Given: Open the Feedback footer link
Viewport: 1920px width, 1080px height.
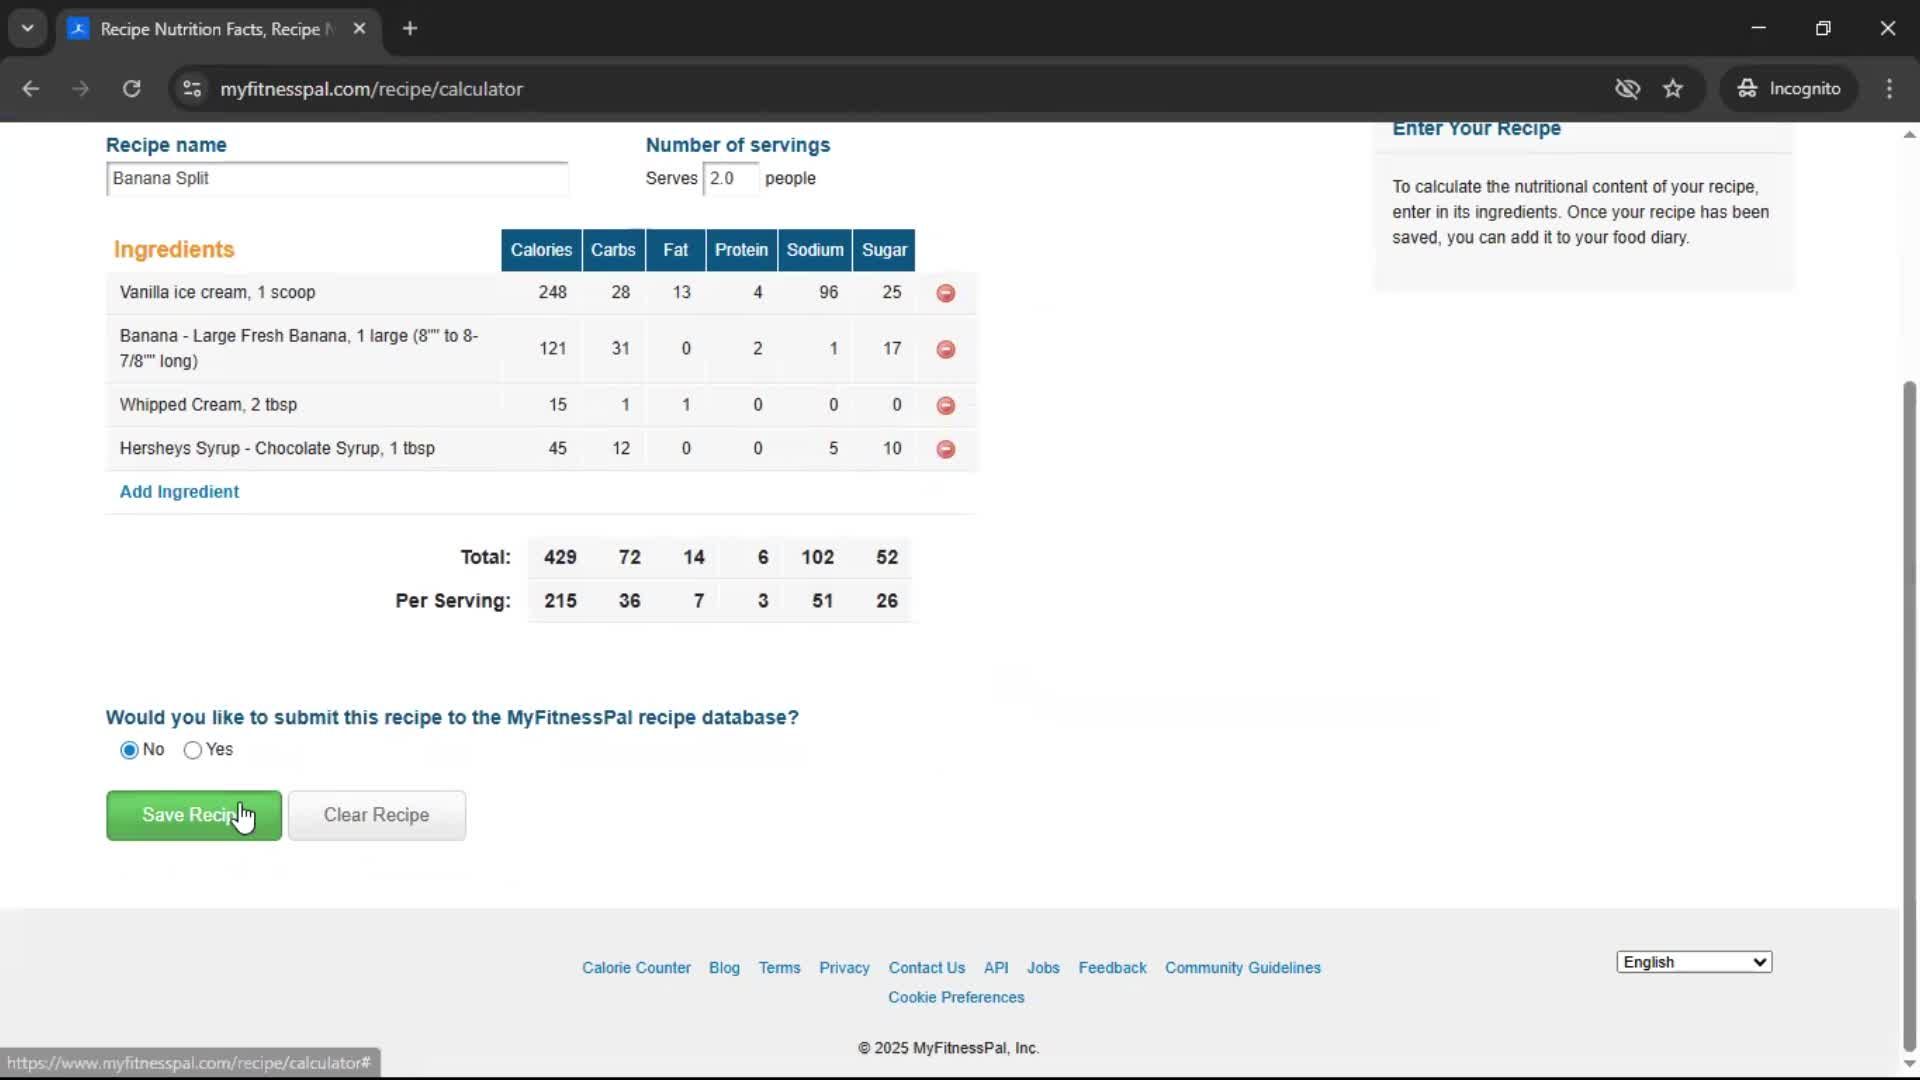Looking at the screenshot, I should (1112, 968).
